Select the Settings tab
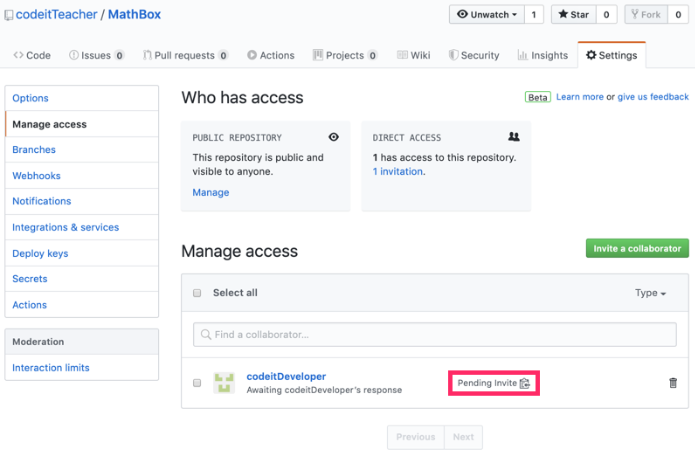Viewport: 695px width, 455px height. pos(612,55)
